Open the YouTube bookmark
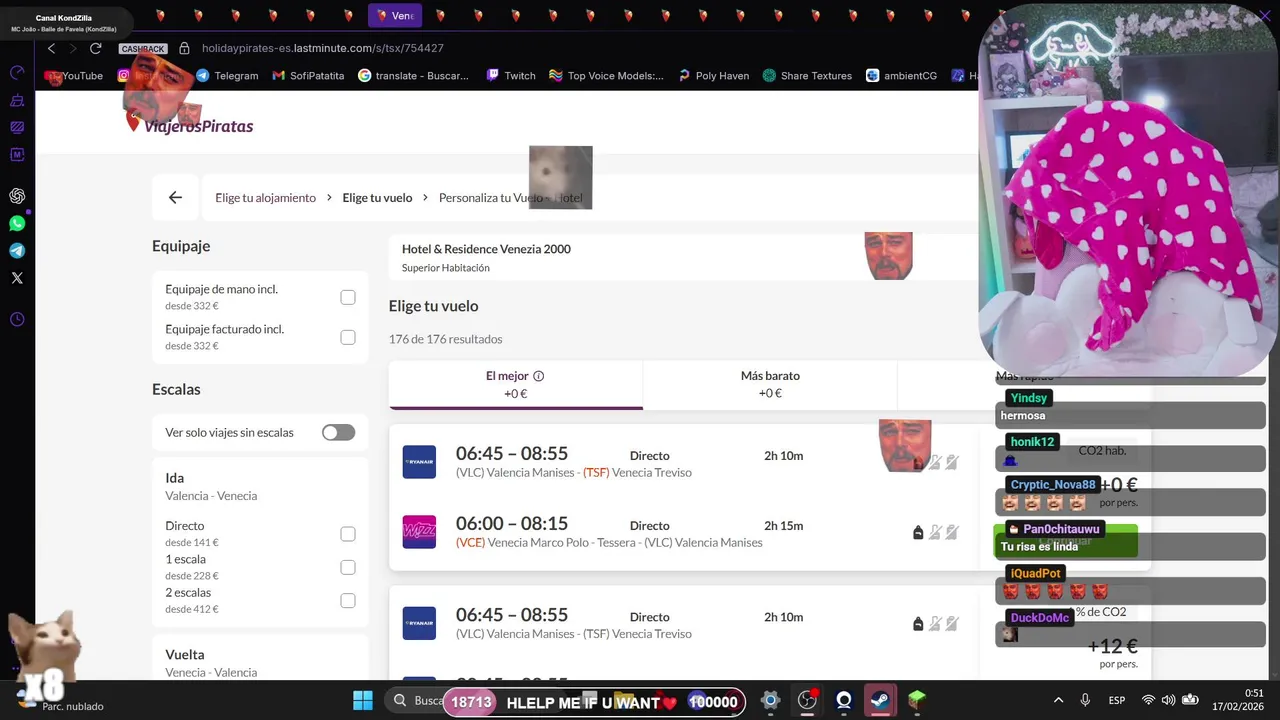The height and width of the screenshot is (720, 1280). (x=76, y=76)
